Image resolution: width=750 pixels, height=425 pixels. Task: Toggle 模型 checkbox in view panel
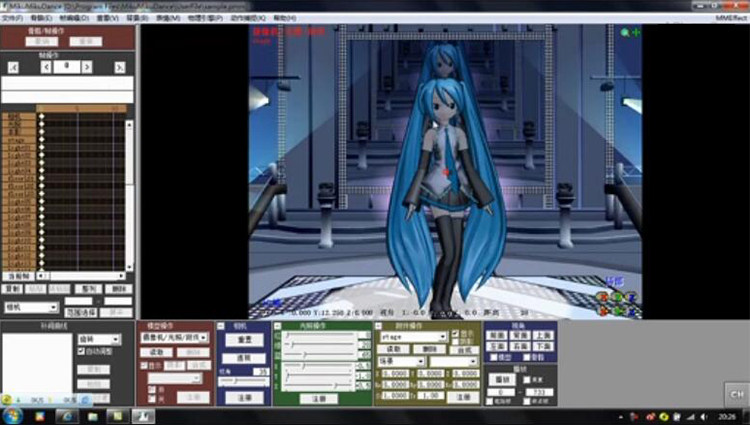(494, 357)
